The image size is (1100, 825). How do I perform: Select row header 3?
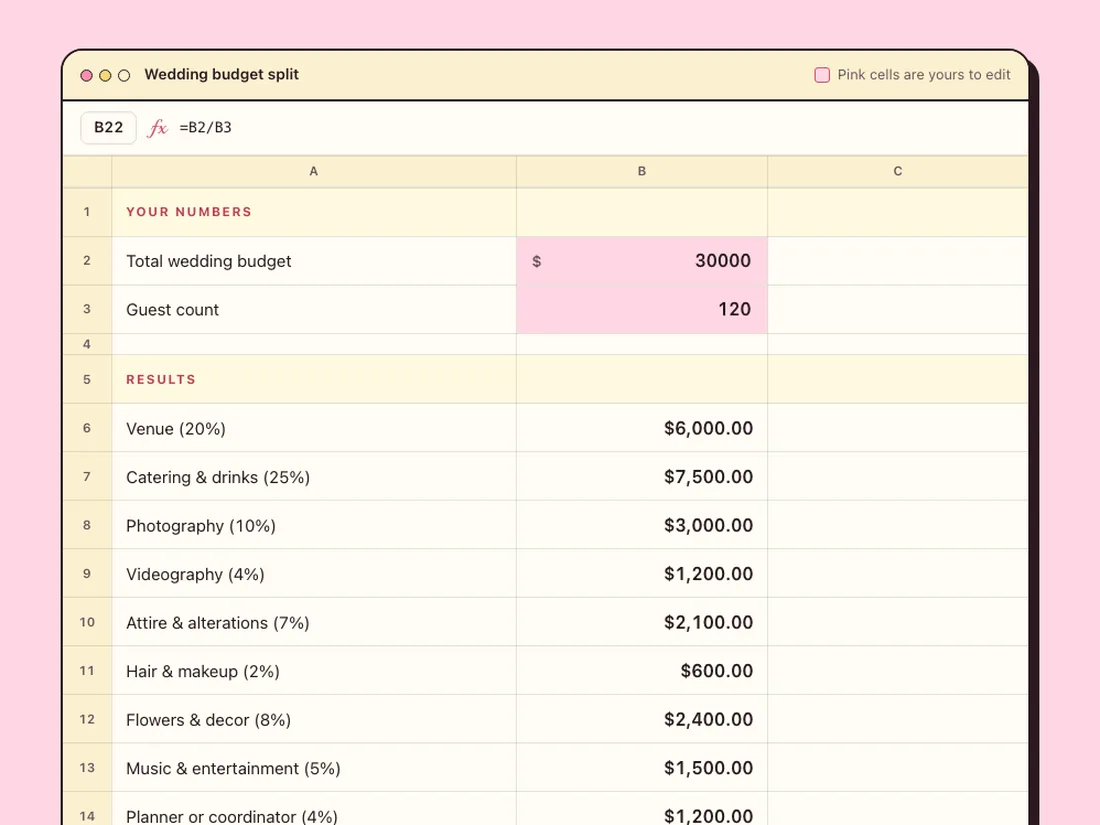pyautogui.click(x=87, y=309)
